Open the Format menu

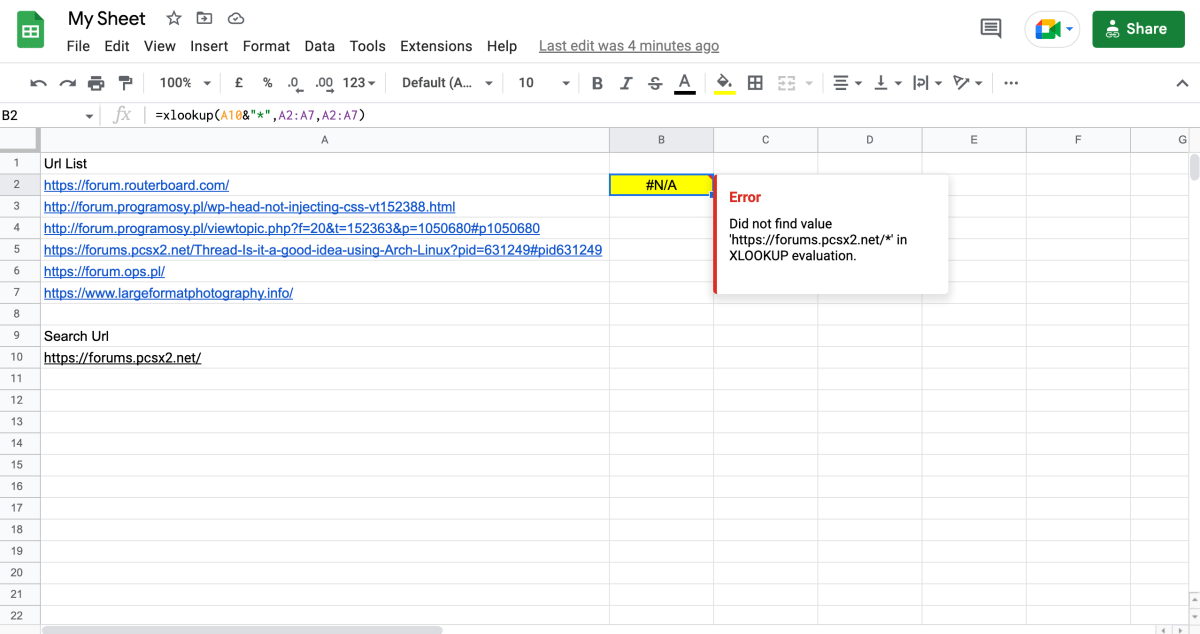(x=266, y=46)
